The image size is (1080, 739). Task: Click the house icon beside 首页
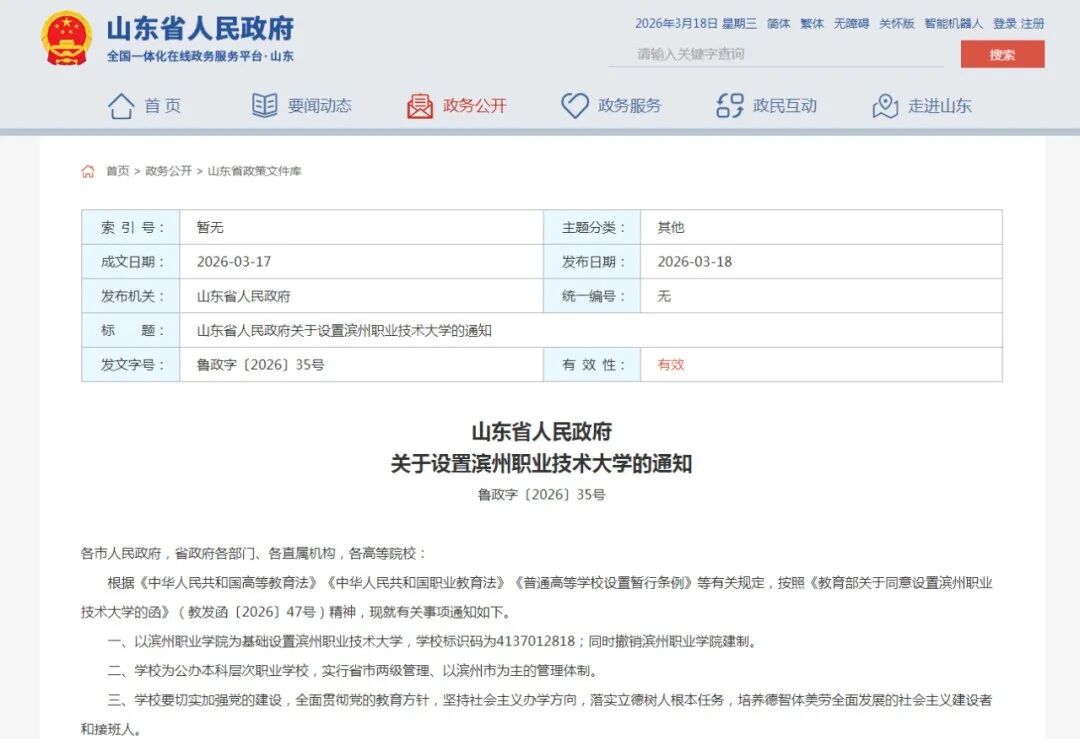click(x=121, y=106)
